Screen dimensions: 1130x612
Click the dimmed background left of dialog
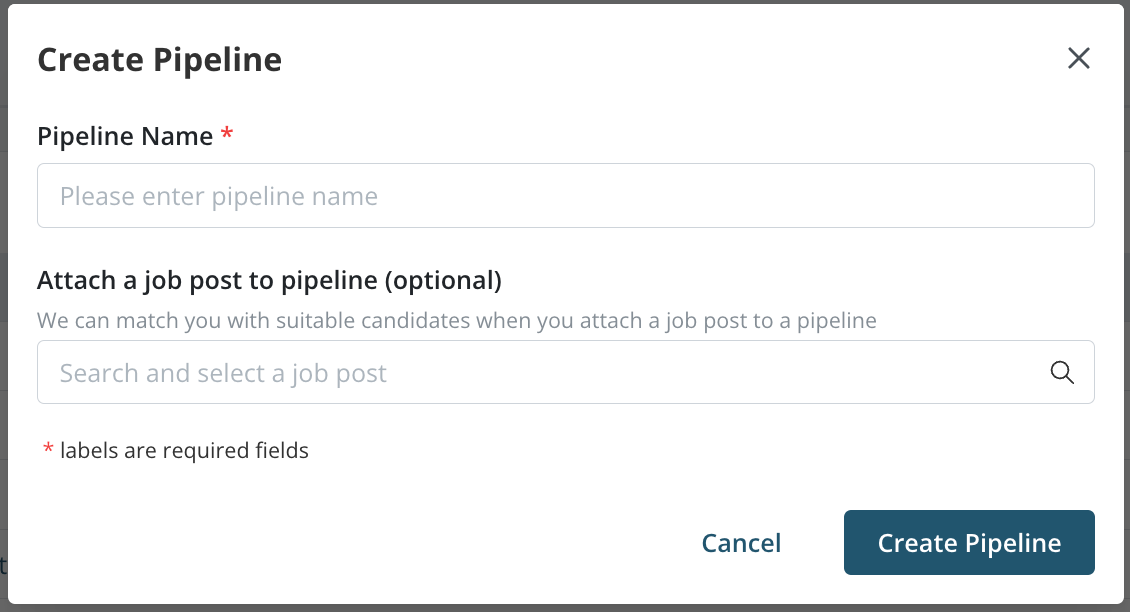point(3,300)
